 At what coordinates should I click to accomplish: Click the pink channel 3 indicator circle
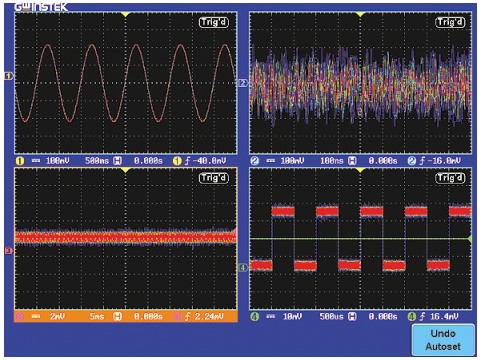coord(20,317)
